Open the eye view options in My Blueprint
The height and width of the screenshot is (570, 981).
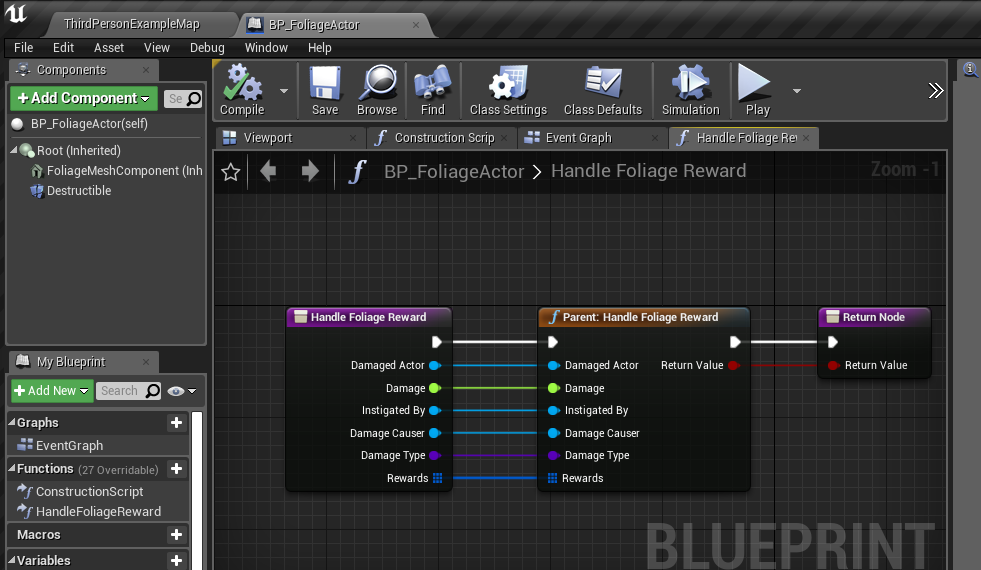tap(182, 391)
